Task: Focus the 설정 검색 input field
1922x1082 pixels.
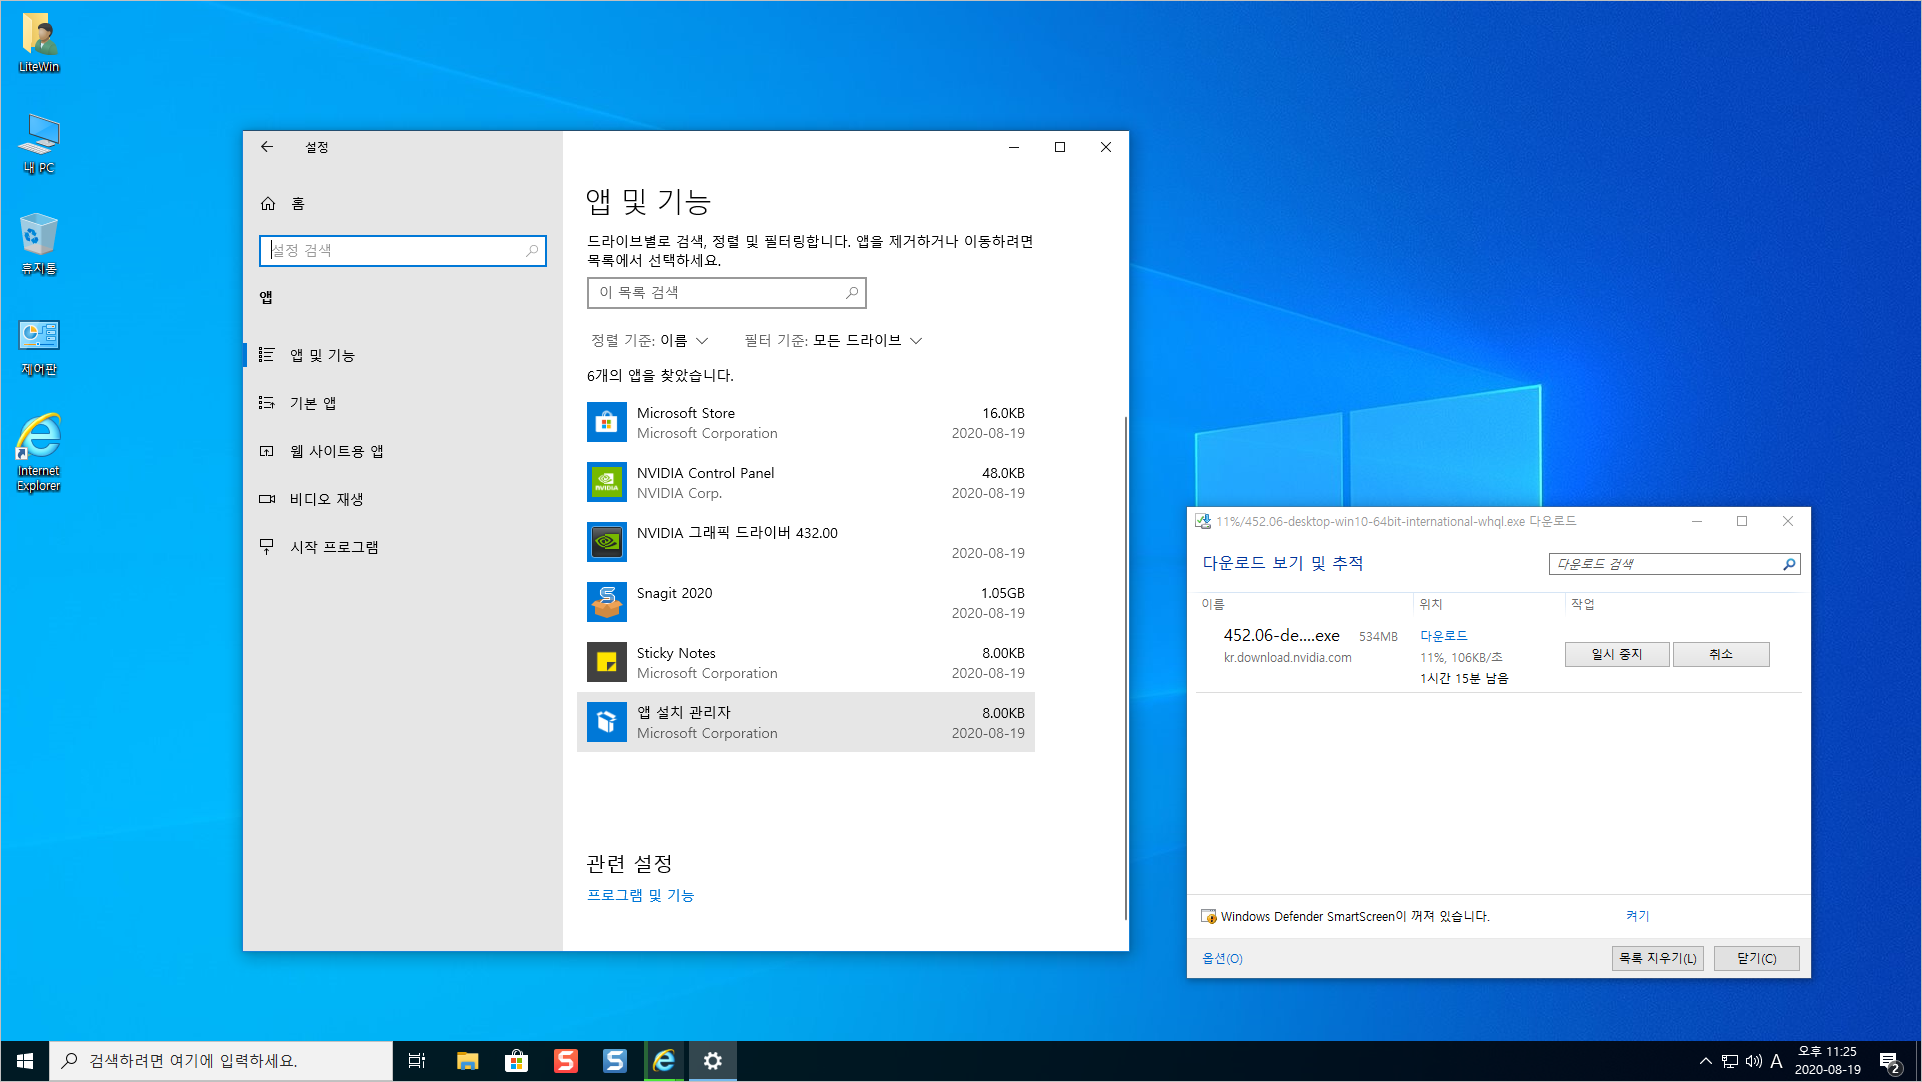Action: pyautogui.click(x=403, y=250)
